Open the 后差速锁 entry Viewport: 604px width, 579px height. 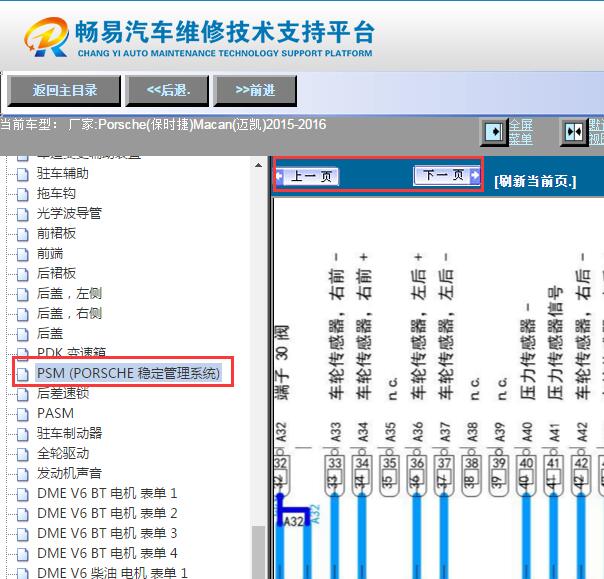point(63,393)
